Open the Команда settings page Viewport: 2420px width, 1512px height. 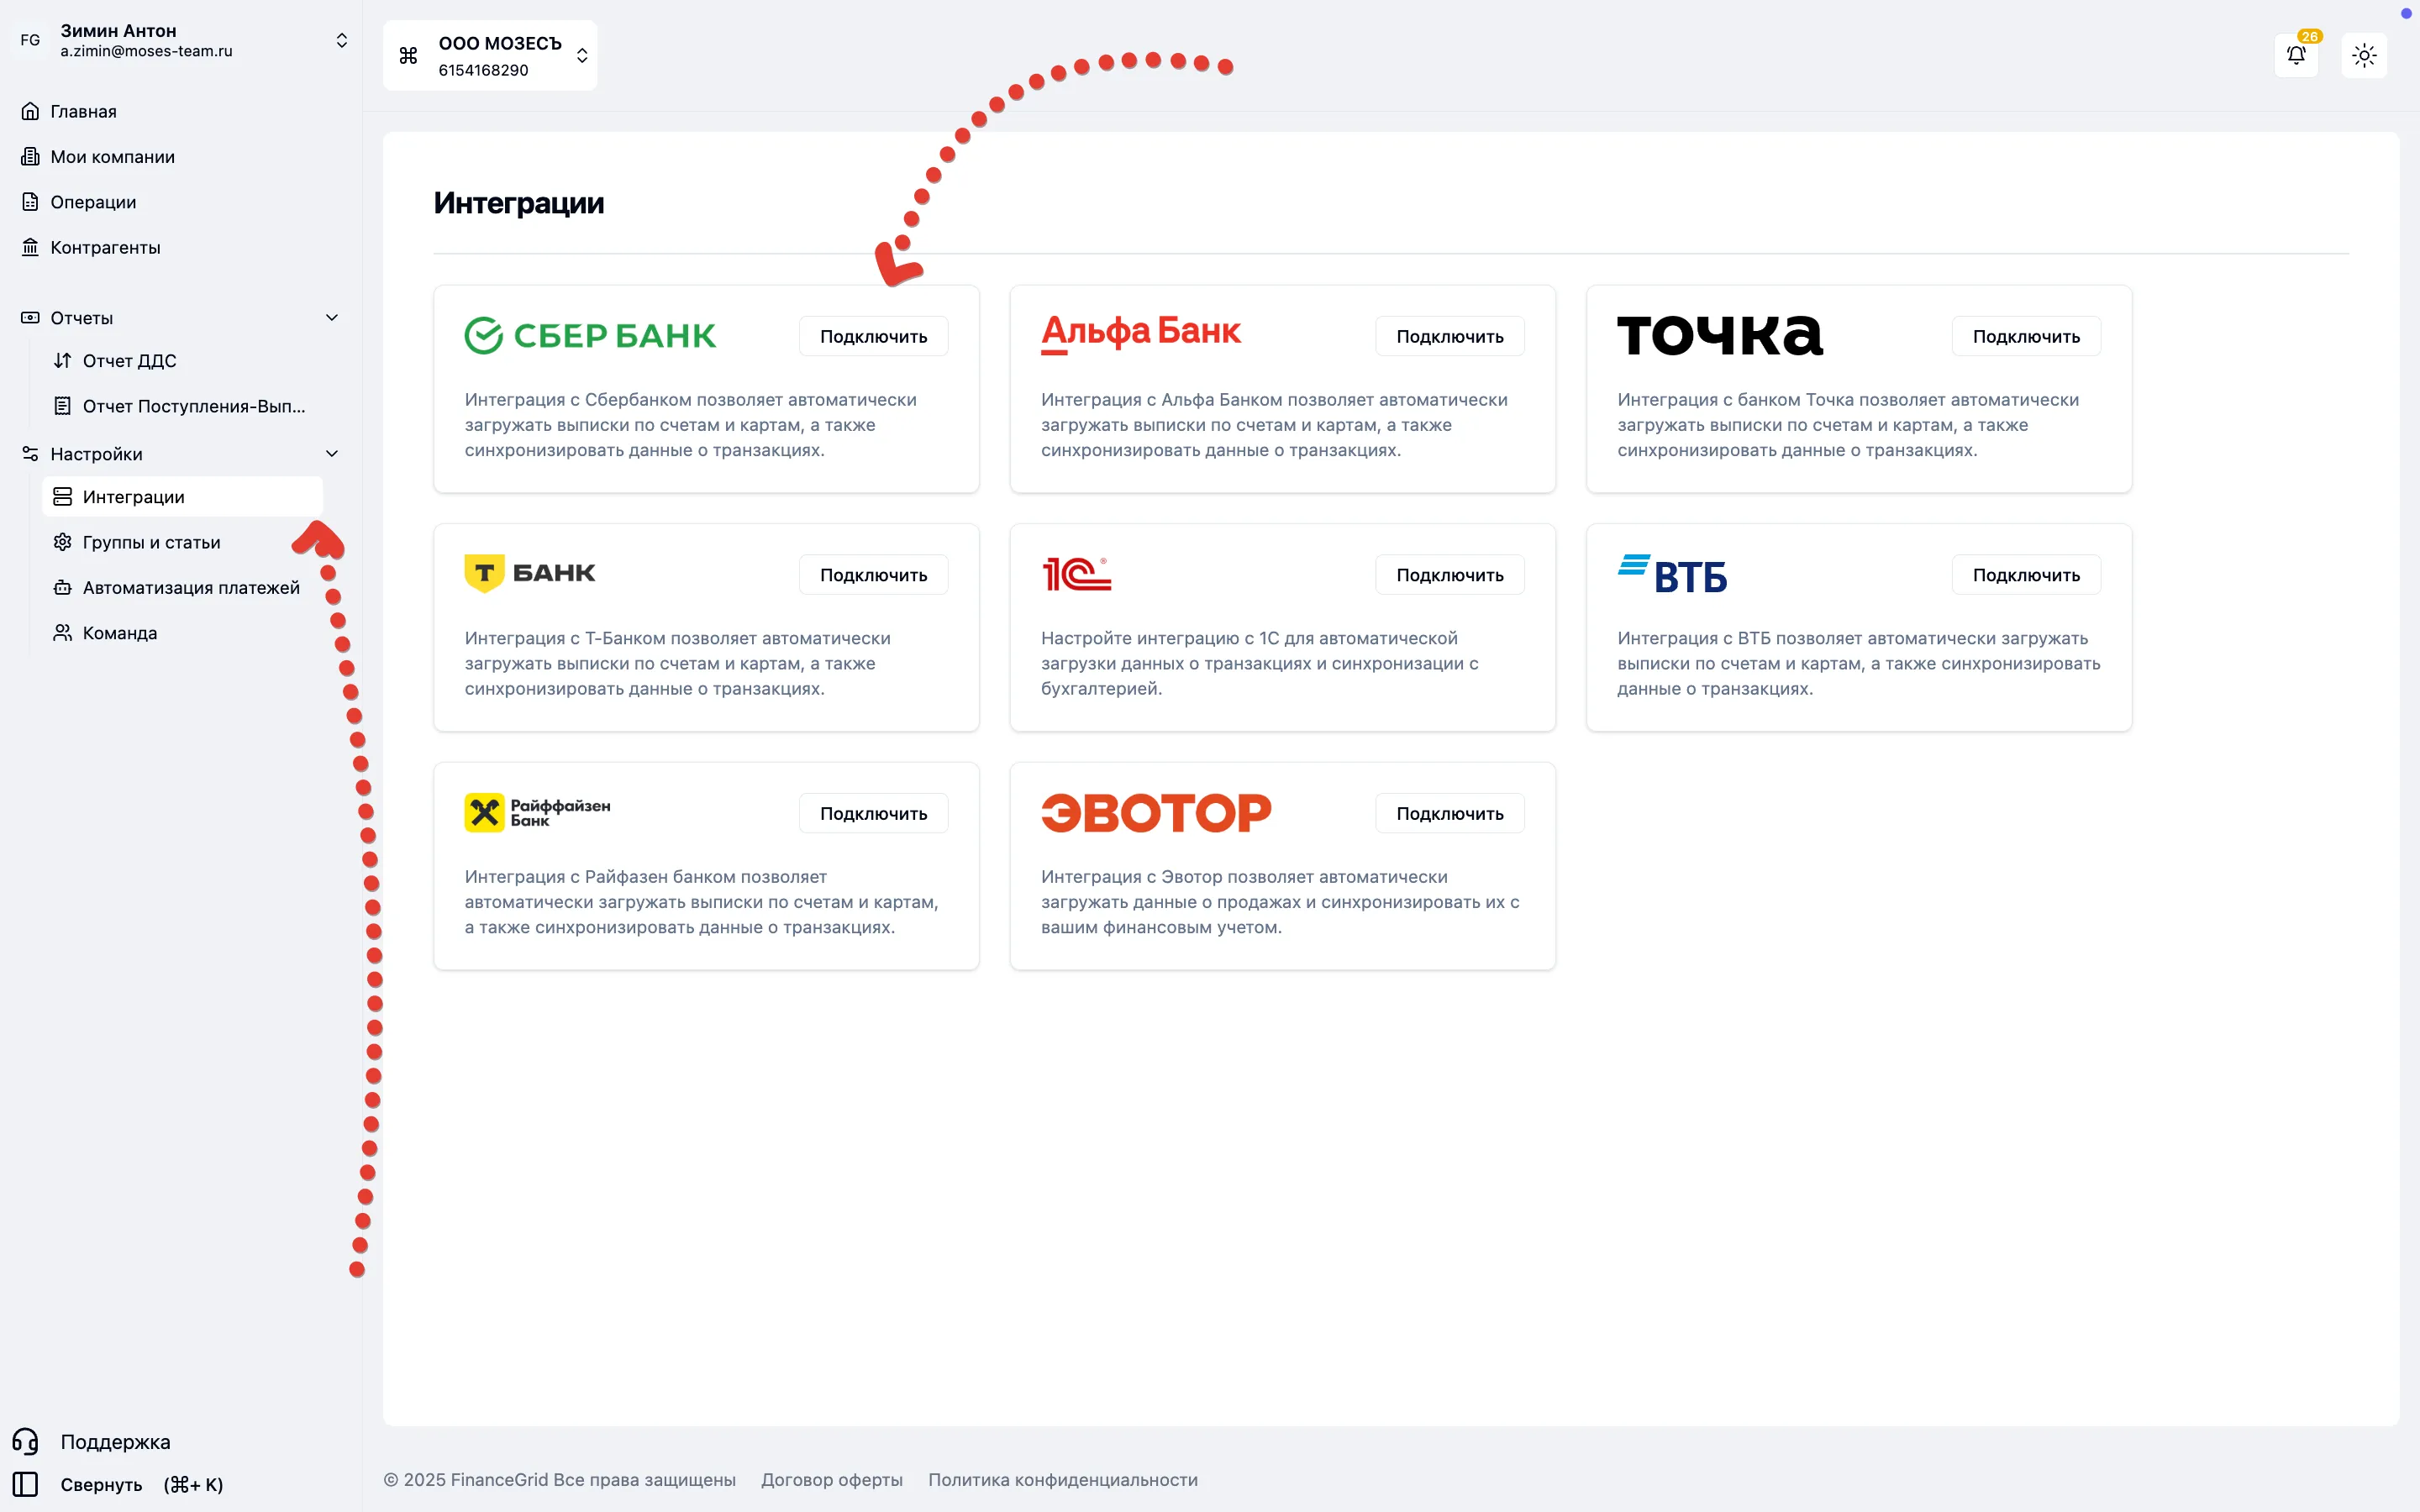(183, 633)
